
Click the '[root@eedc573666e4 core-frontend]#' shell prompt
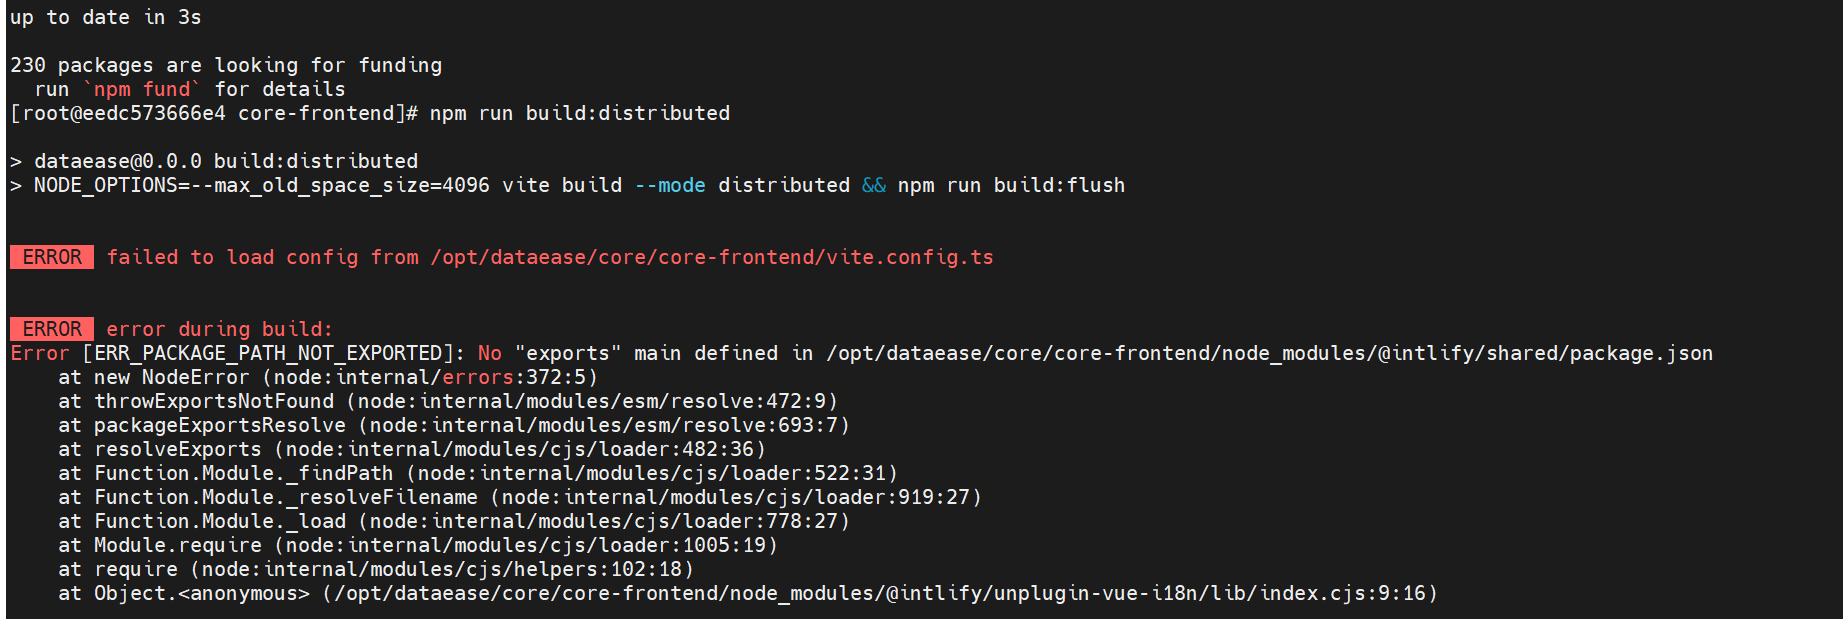(x=214, y=113)
